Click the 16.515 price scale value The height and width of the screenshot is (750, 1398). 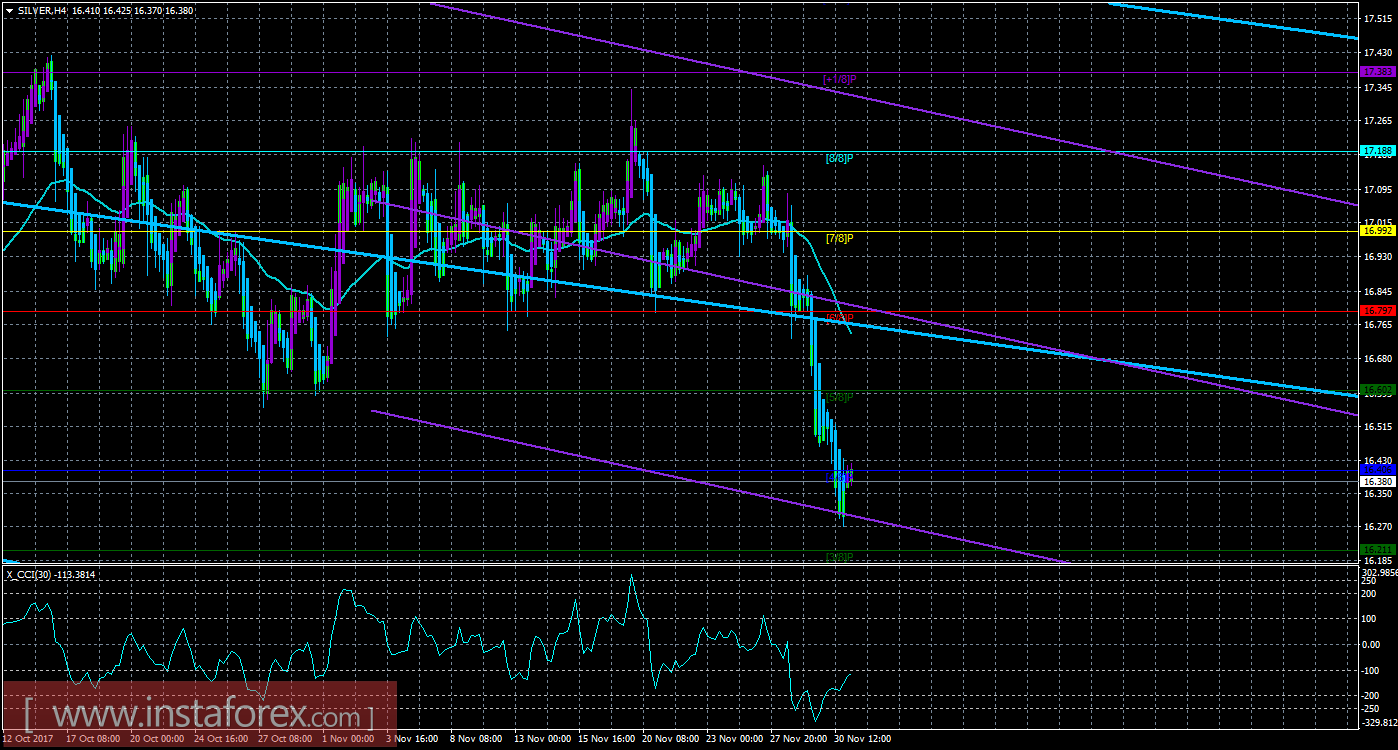click(1379, 427)
